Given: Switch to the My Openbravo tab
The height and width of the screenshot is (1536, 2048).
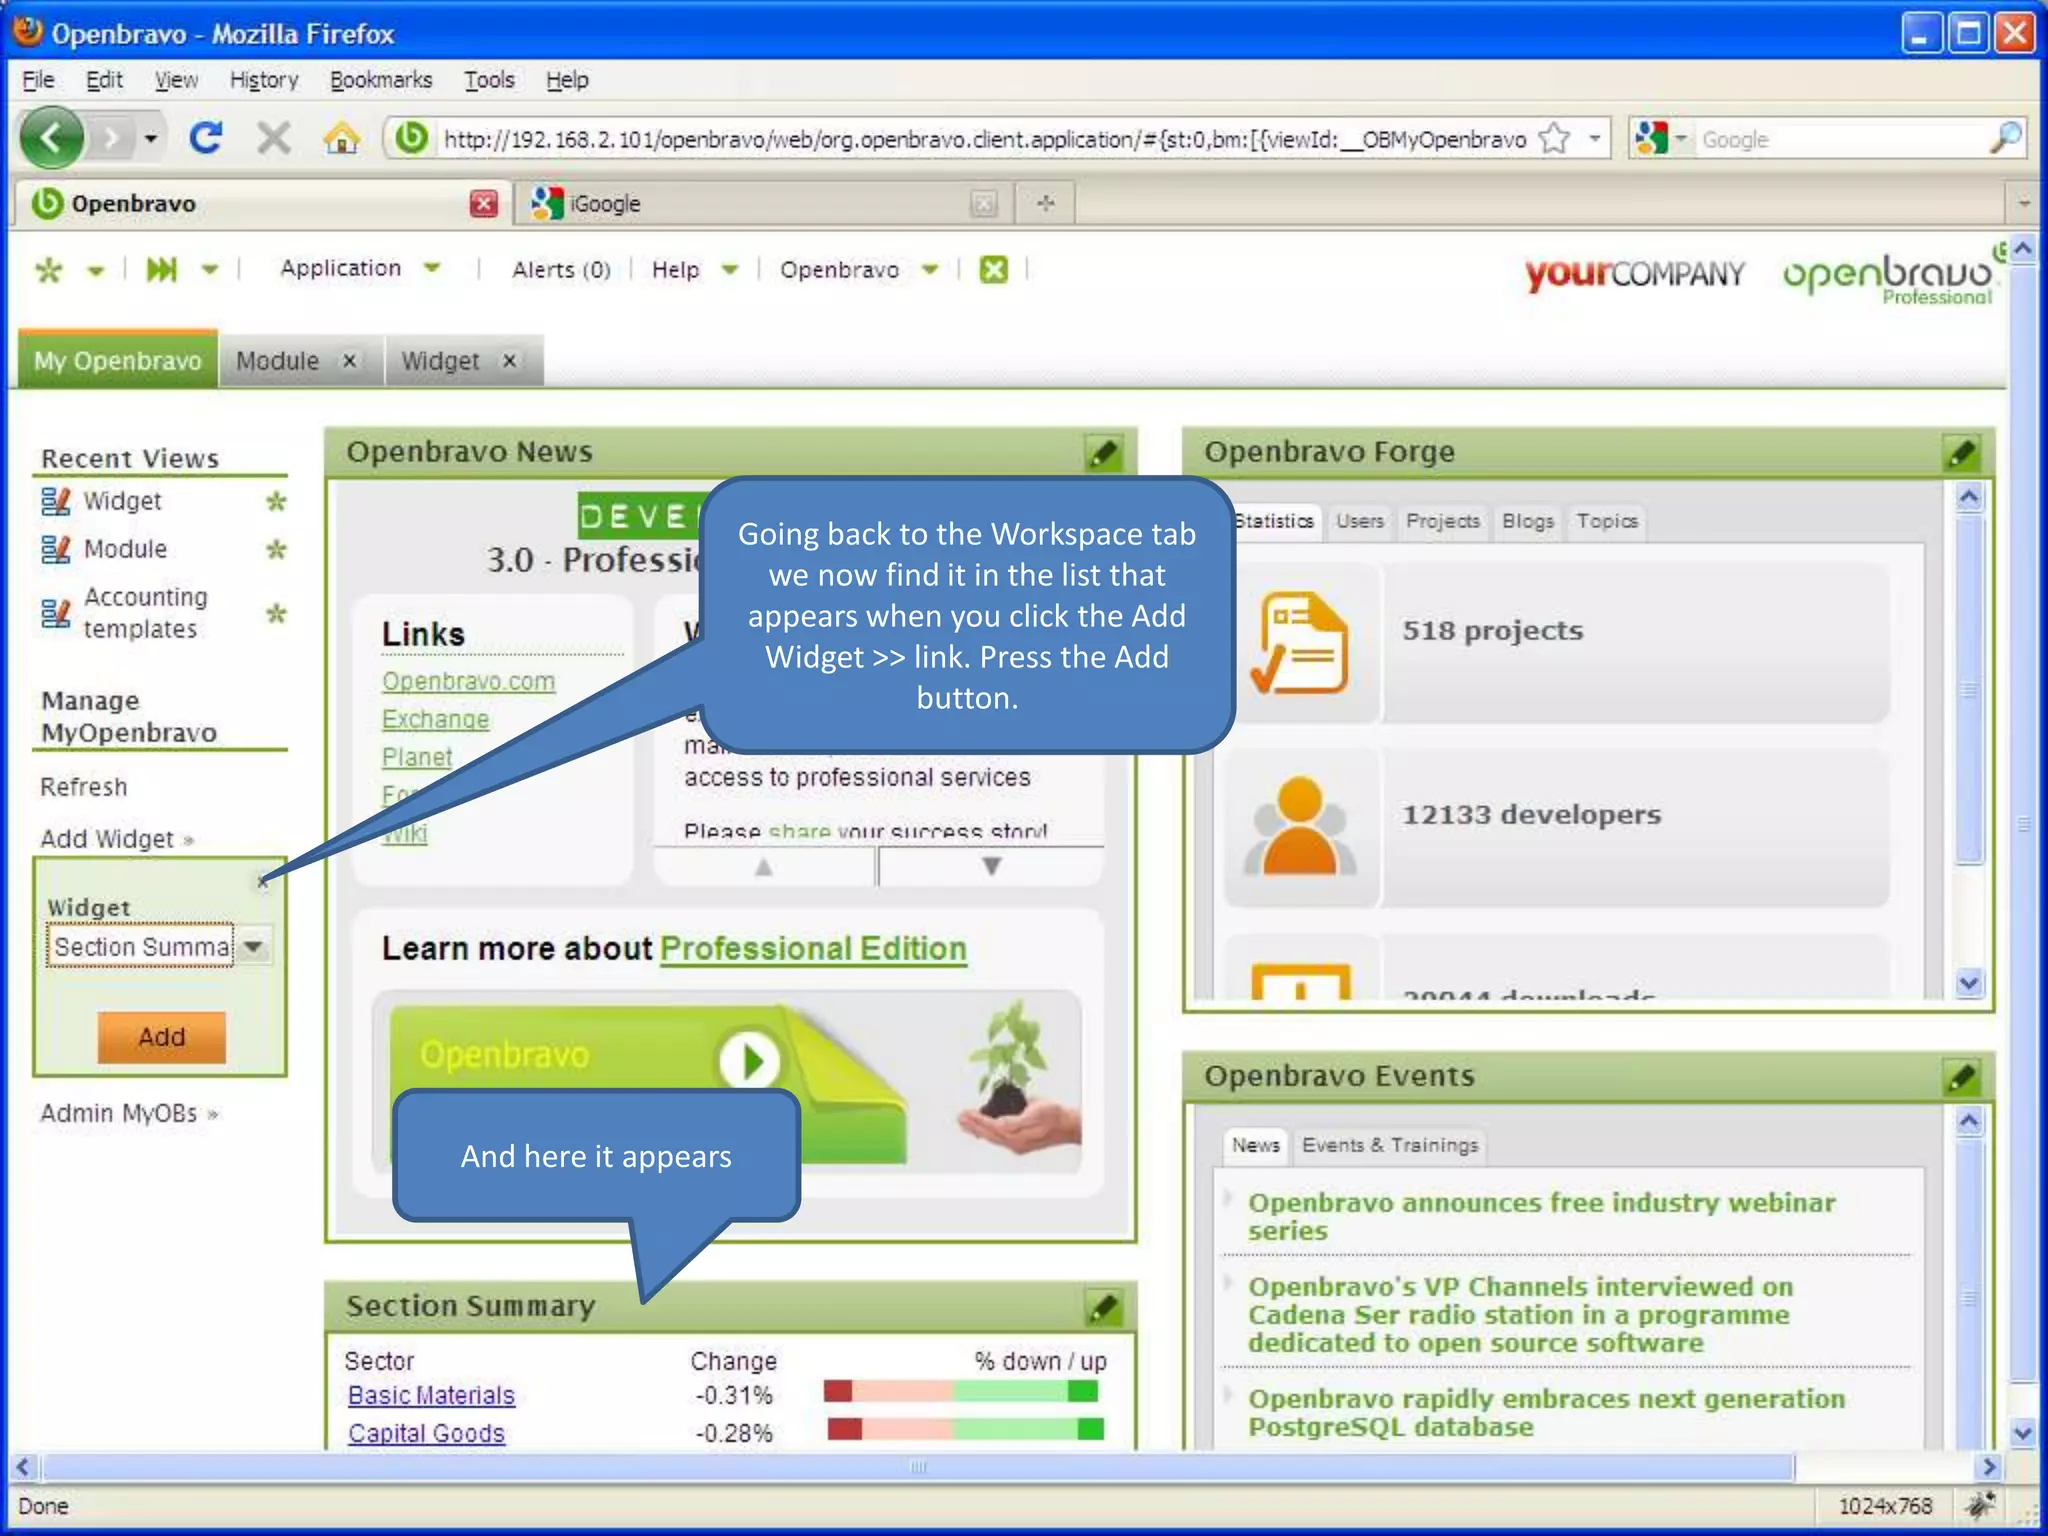Looking at the screenshot, I should tap(118, 361).
